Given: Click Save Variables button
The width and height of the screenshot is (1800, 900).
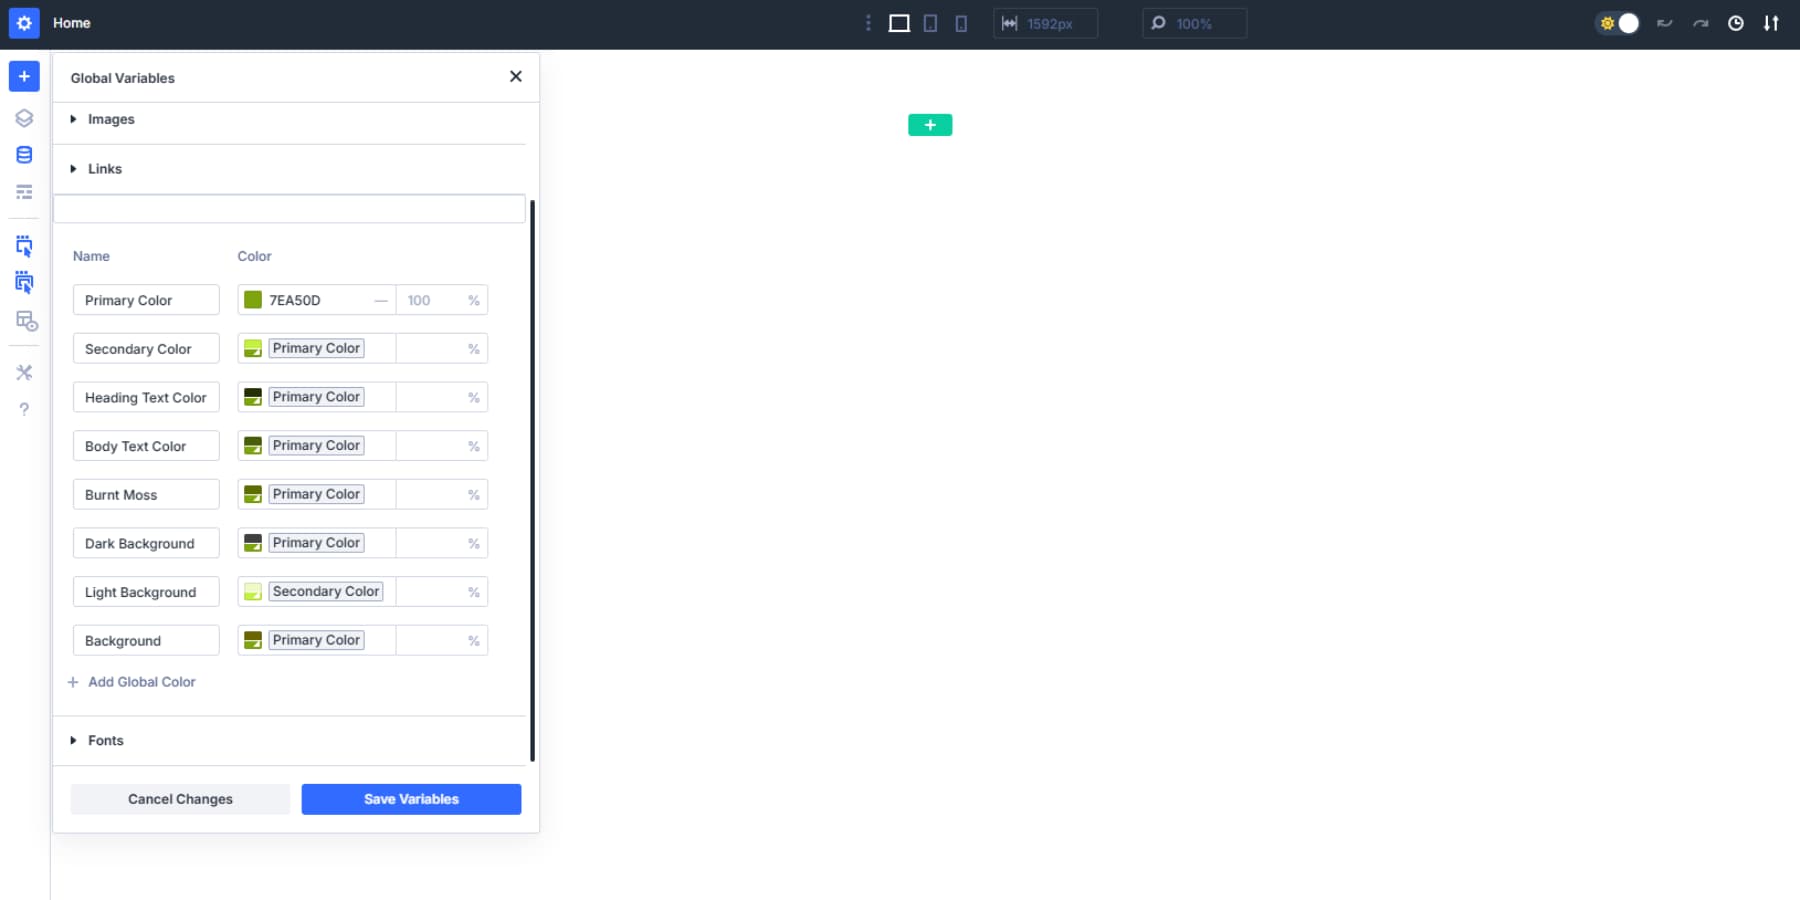Looking at the screenshot, I should tap(410, 798).
